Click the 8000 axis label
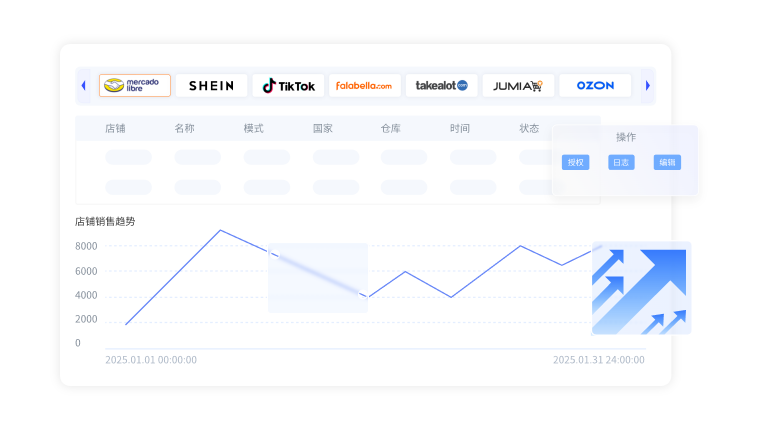Screen dimensions: 760x430 (x=86, y=246)
